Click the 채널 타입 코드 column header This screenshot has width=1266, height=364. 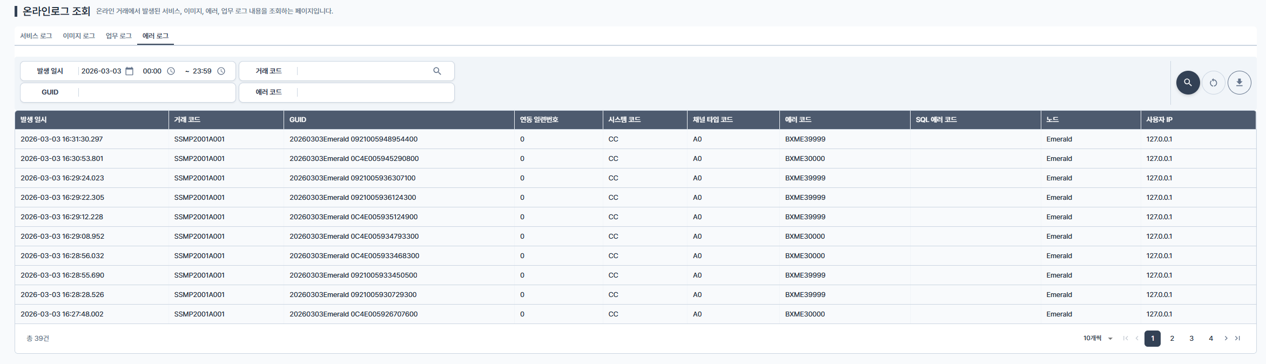(x=733, y=120)
